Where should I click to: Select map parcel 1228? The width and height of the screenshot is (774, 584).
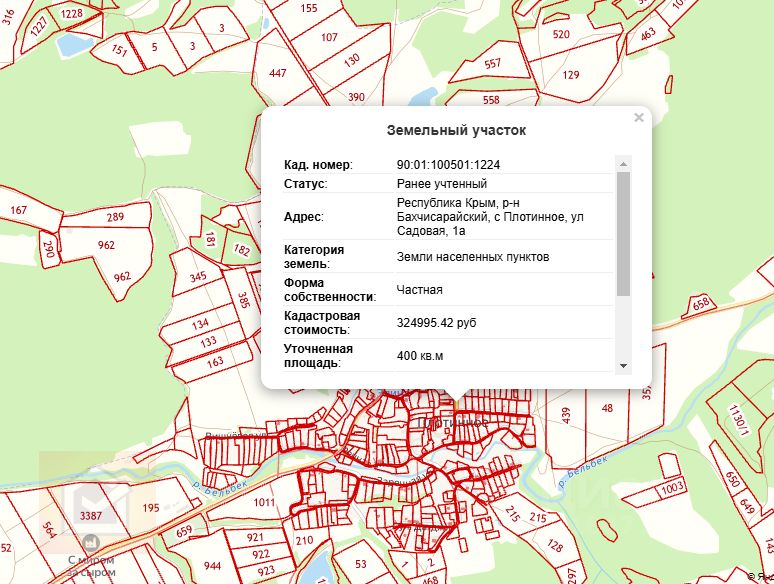click(x=72, y=13)
